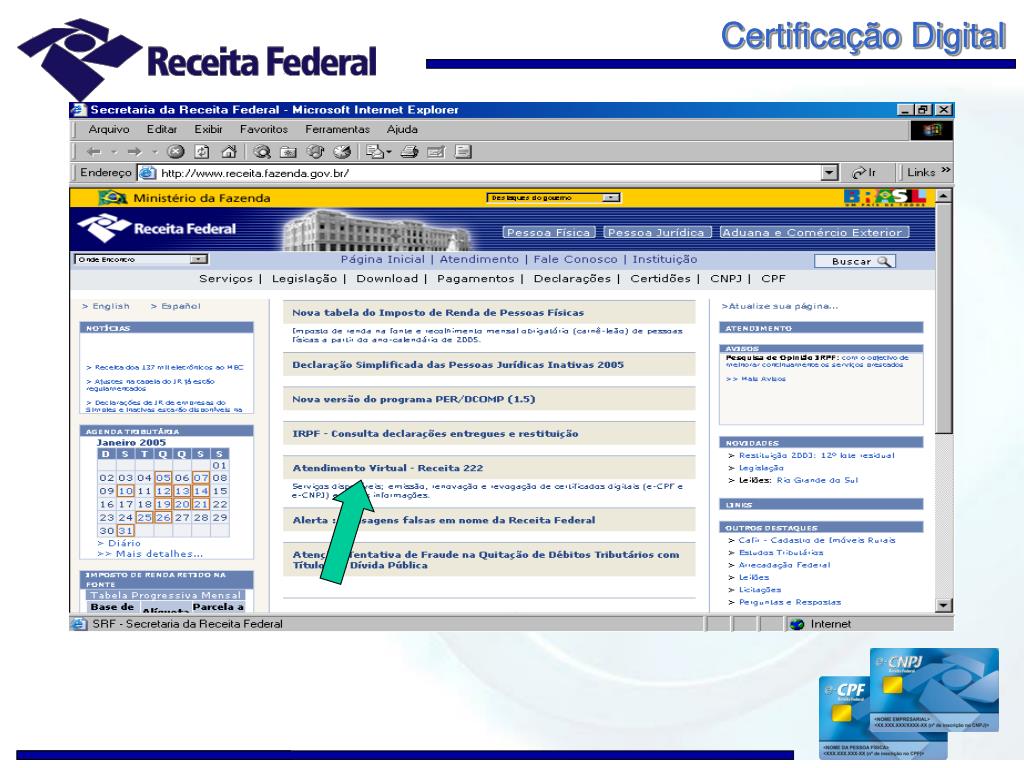Screen dimensions: 1024x768
Task: Print page with printer icon
Action: 409,152
